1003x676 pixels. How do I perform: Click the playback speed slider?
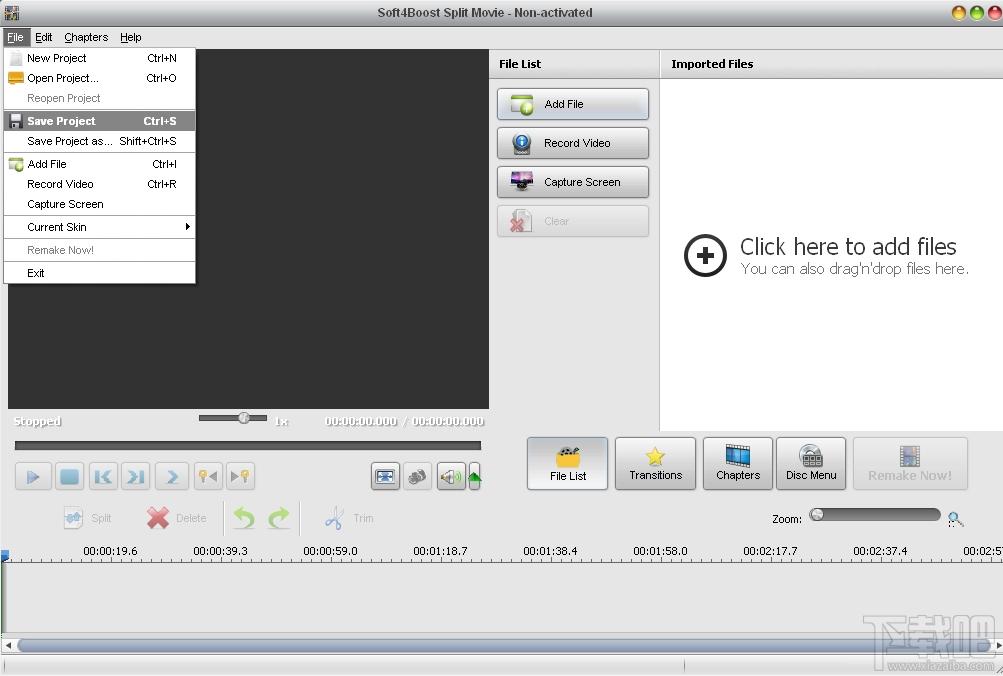pos(233,418)
